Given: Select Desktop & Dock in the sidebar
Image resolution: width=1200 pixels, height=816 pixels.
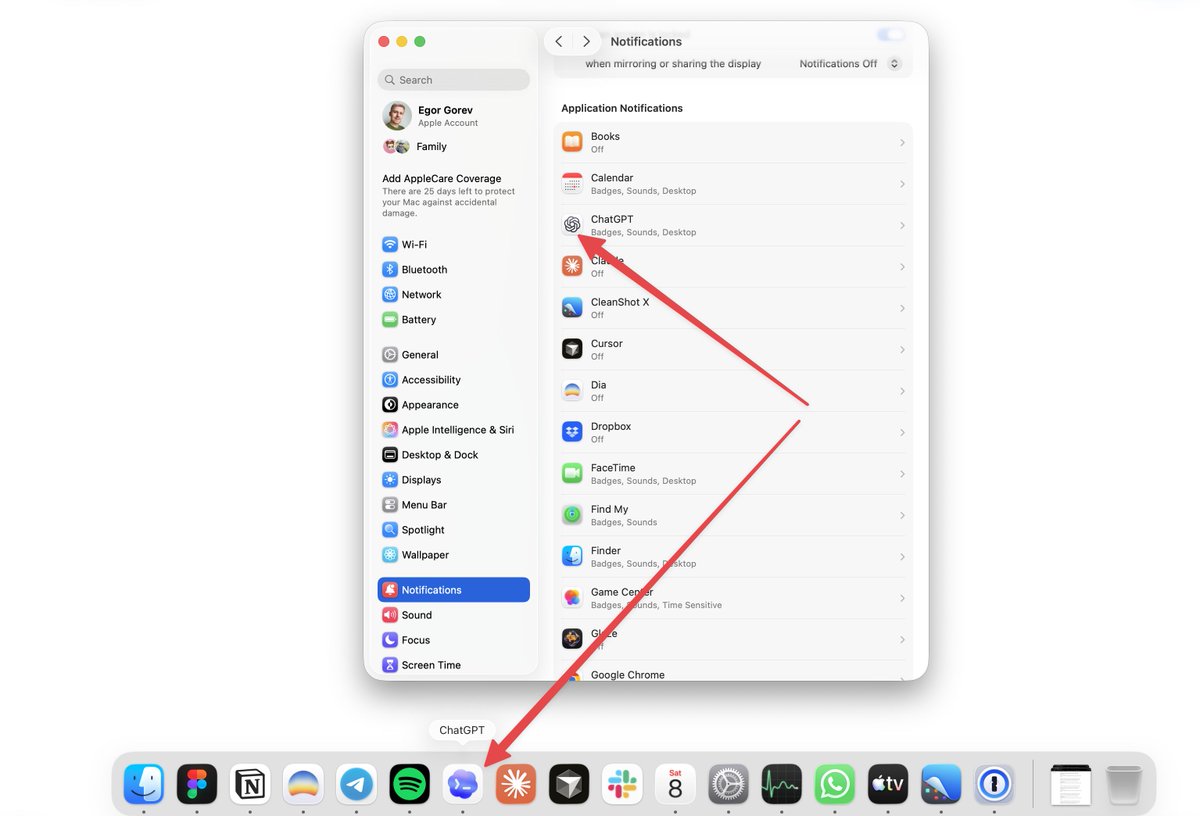Looking at the screenshot, I should pos(453,454).
